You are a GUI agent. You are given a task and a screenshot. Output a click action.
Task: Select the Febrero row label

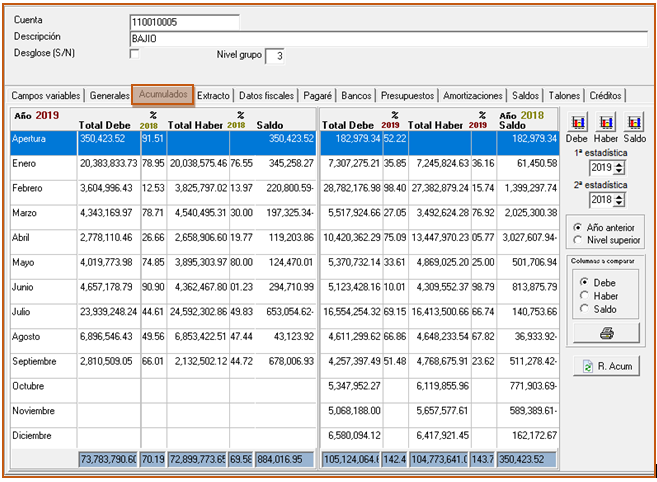(27, 188)
